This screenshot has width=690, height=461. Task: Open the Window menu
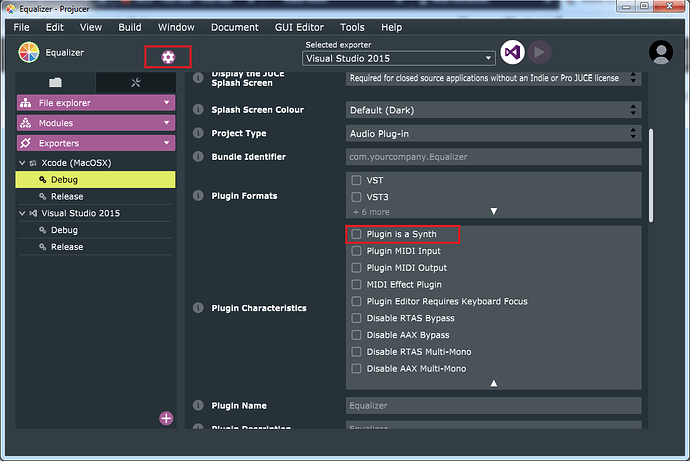[176, 27]
